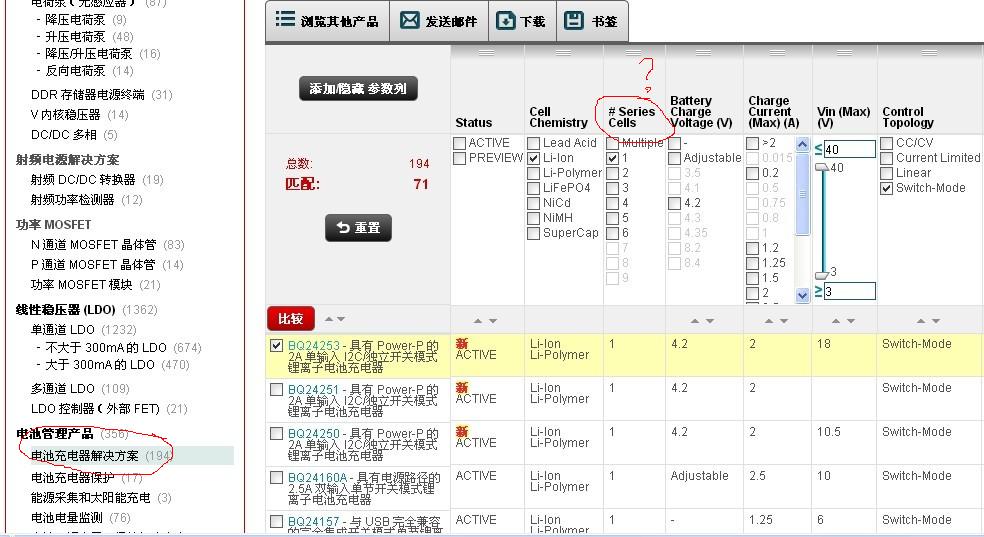This screenshot has height=537, width=984.
Task: Enable the PREVIEW status filter
Action: coord(459,158)
